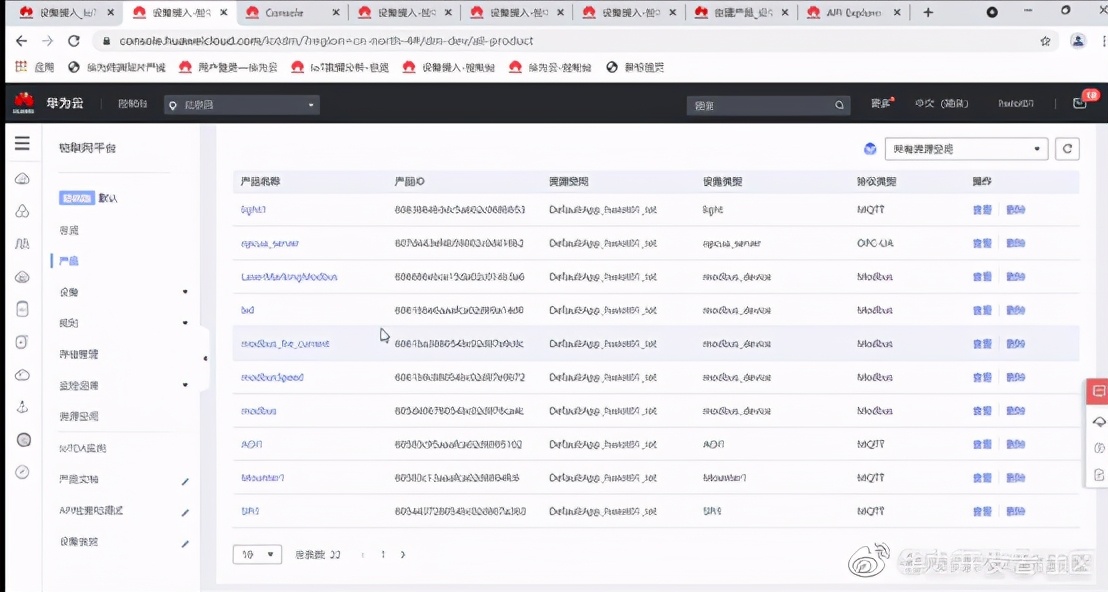Click the search input field in the header

coord(760,105)
